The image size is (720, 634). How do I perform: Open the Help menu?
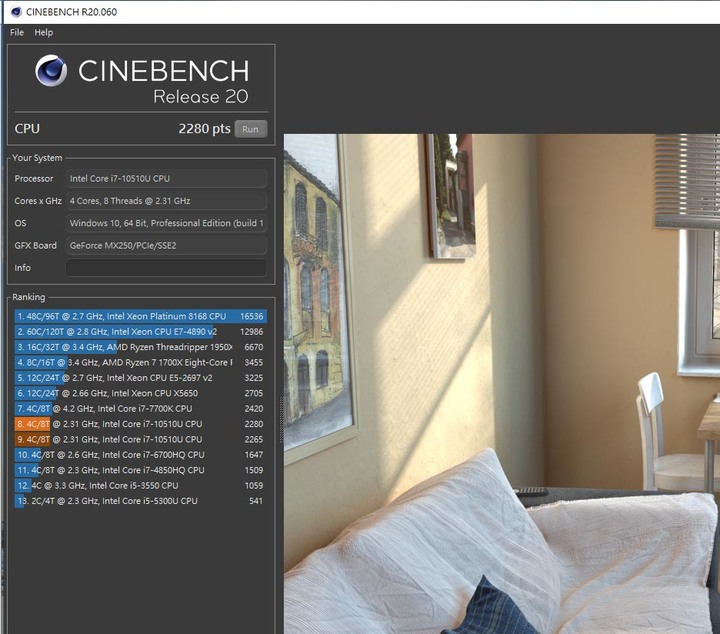[44, 33]
